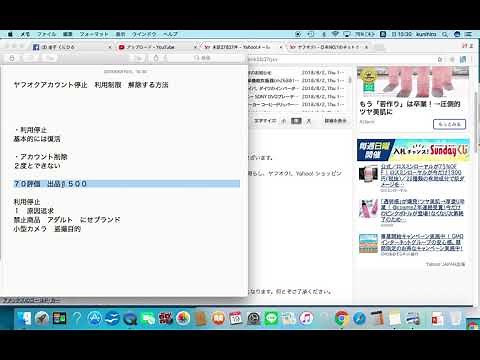Open the Calendar icon in Dock
This screenshot has width=480, height=360.
pos(236,319)
